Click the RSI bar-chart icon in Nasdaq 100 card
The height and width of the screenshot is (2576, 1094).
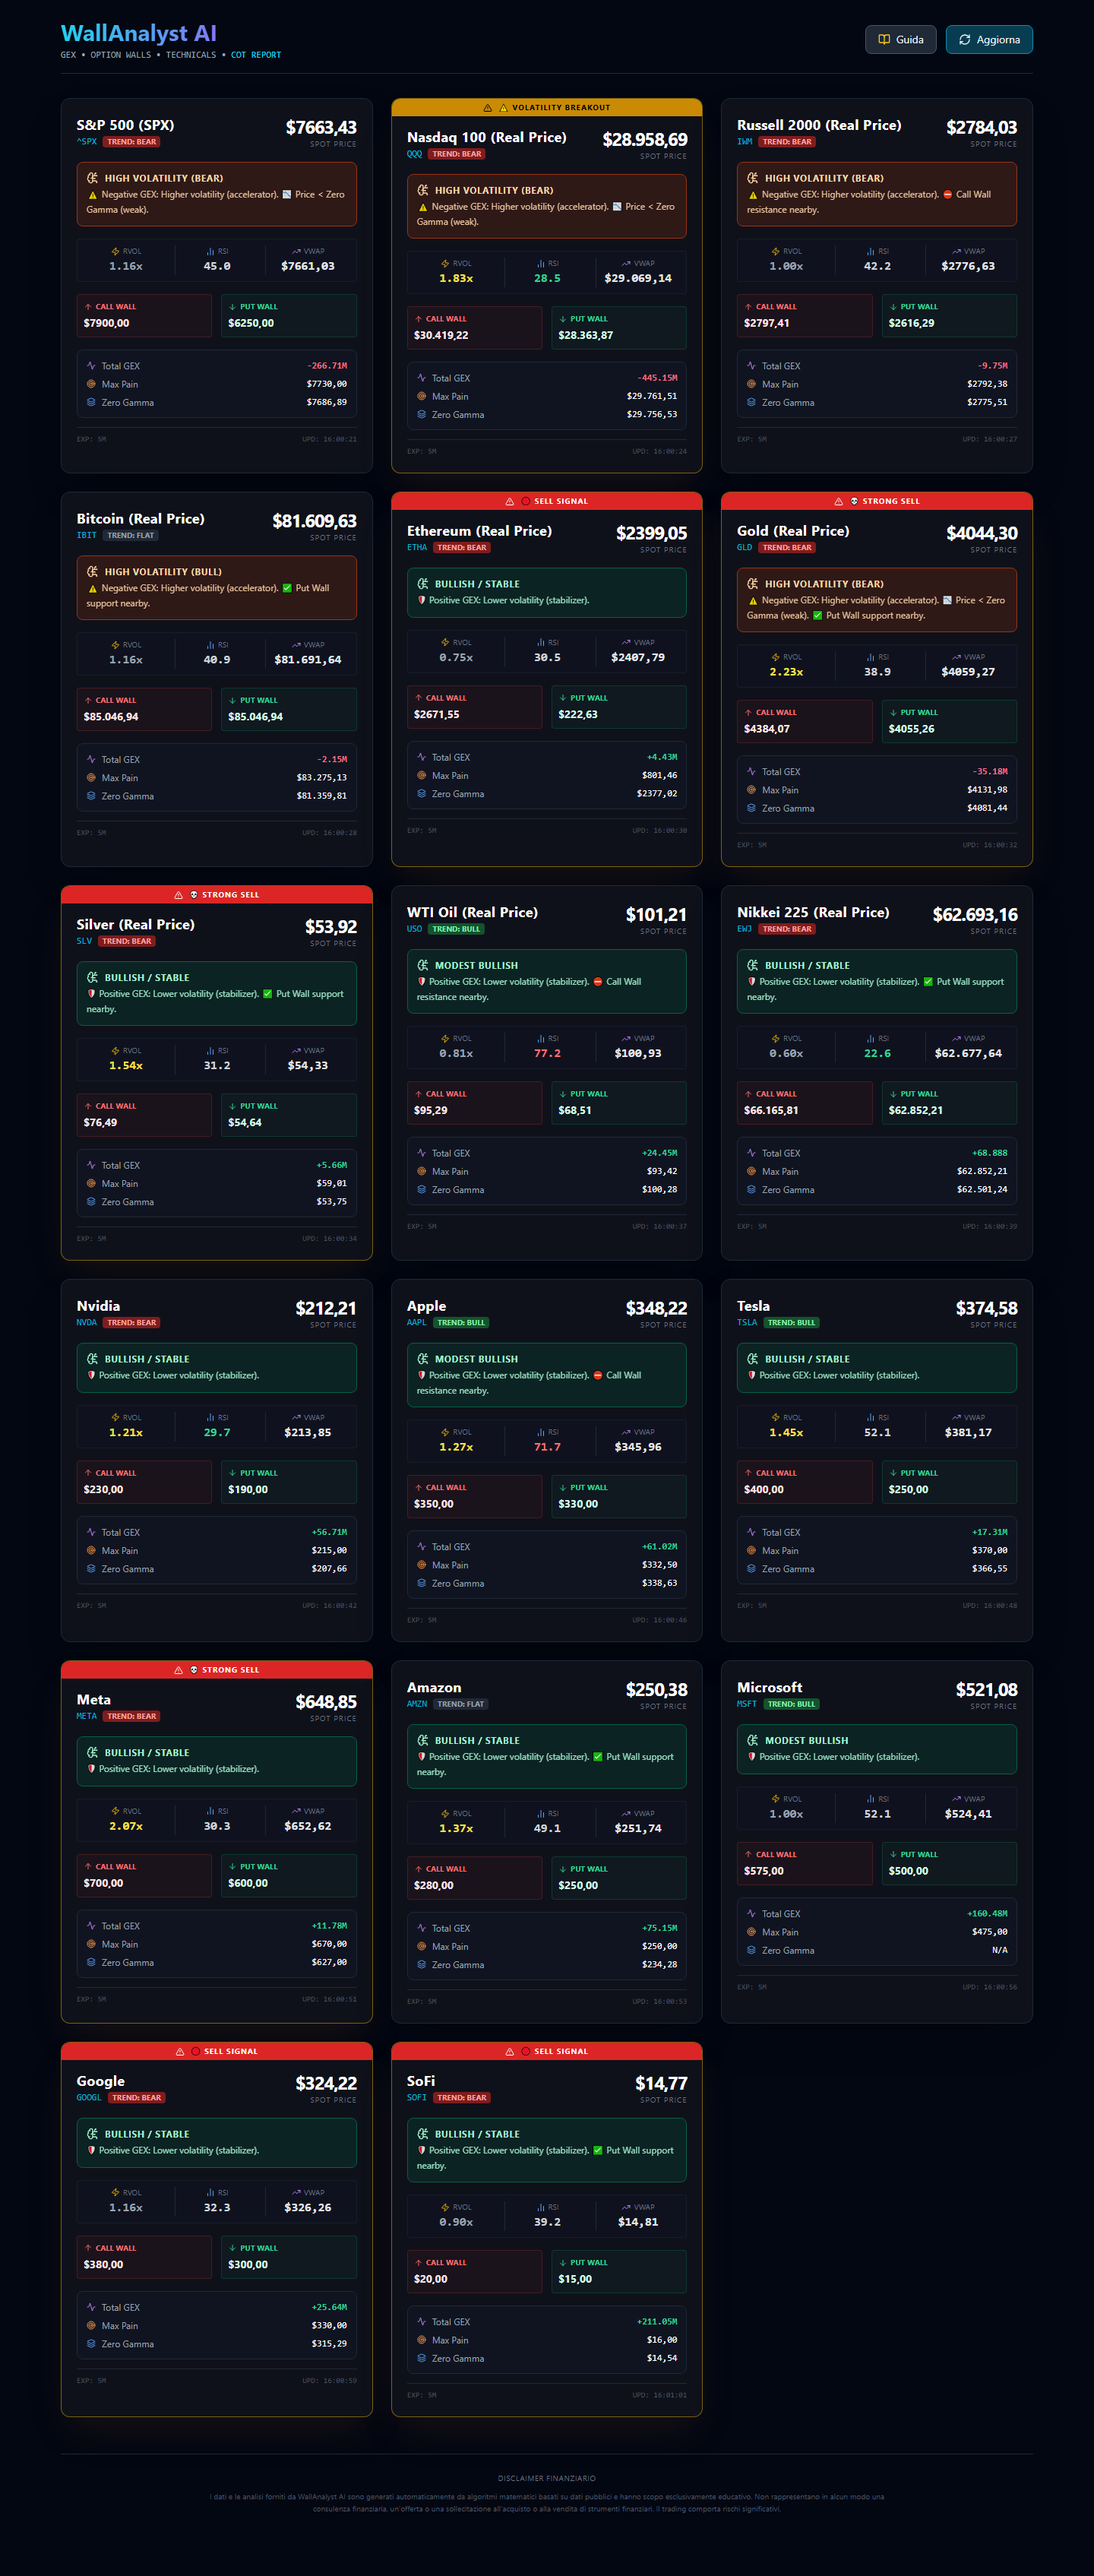point(541,263)
